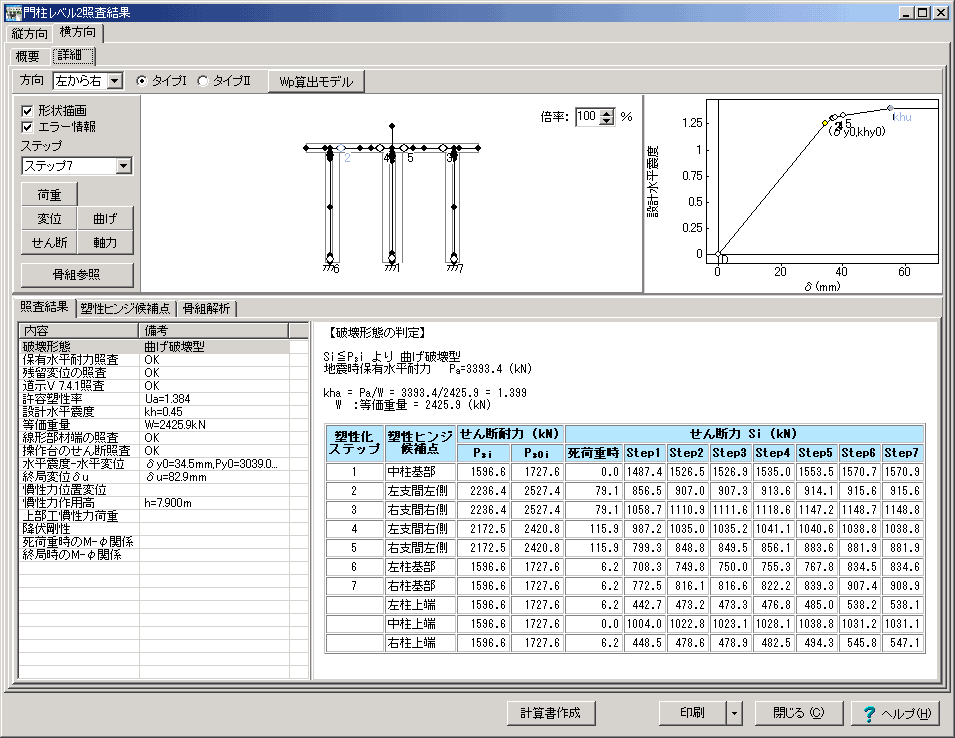The height and width of the screenshot is (738, 955).
Task: Open the 塑性ヒンジ候補点 tab
Action: point(125,309)
